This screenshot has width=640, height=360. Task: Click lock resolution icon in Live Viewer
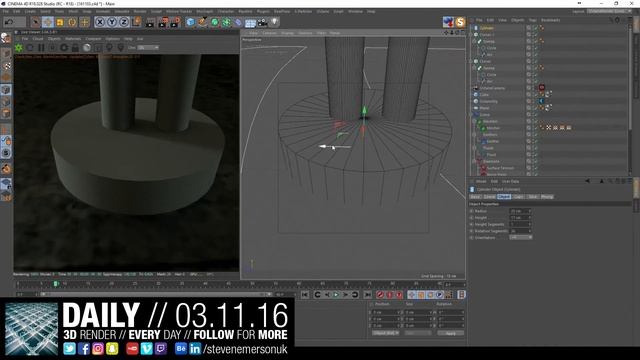pyautogui.click(x=75, y=48)
